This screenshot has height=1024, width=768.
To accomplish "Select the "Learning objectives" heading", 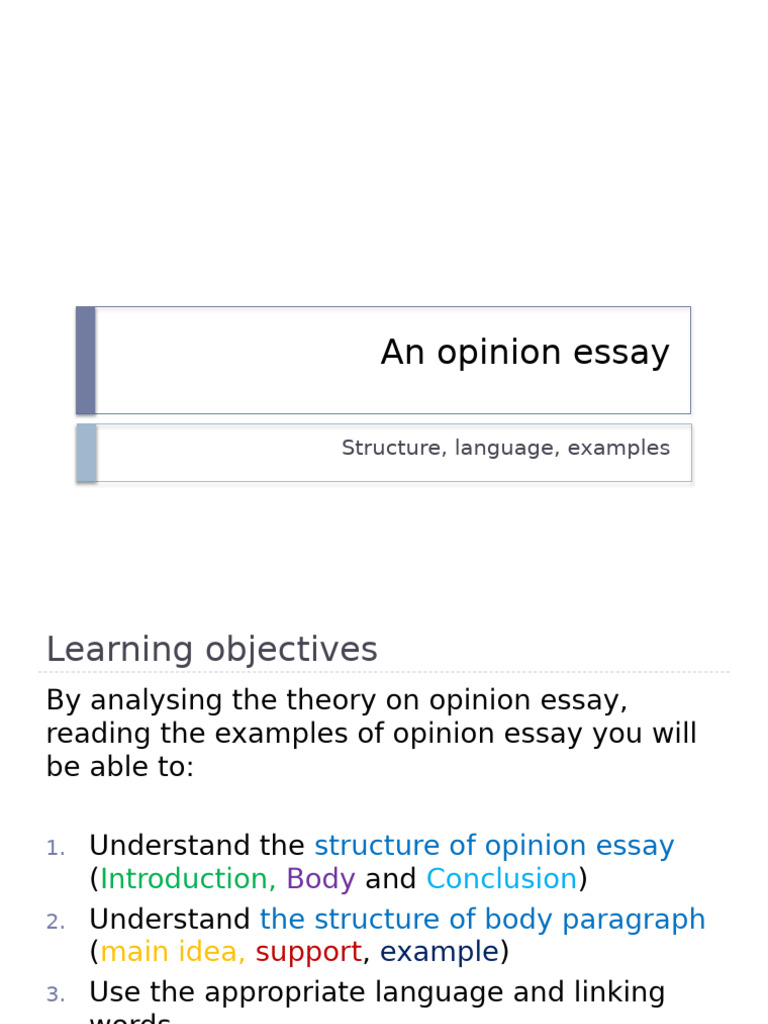I will pyautogui.click(x=212, y=650).
